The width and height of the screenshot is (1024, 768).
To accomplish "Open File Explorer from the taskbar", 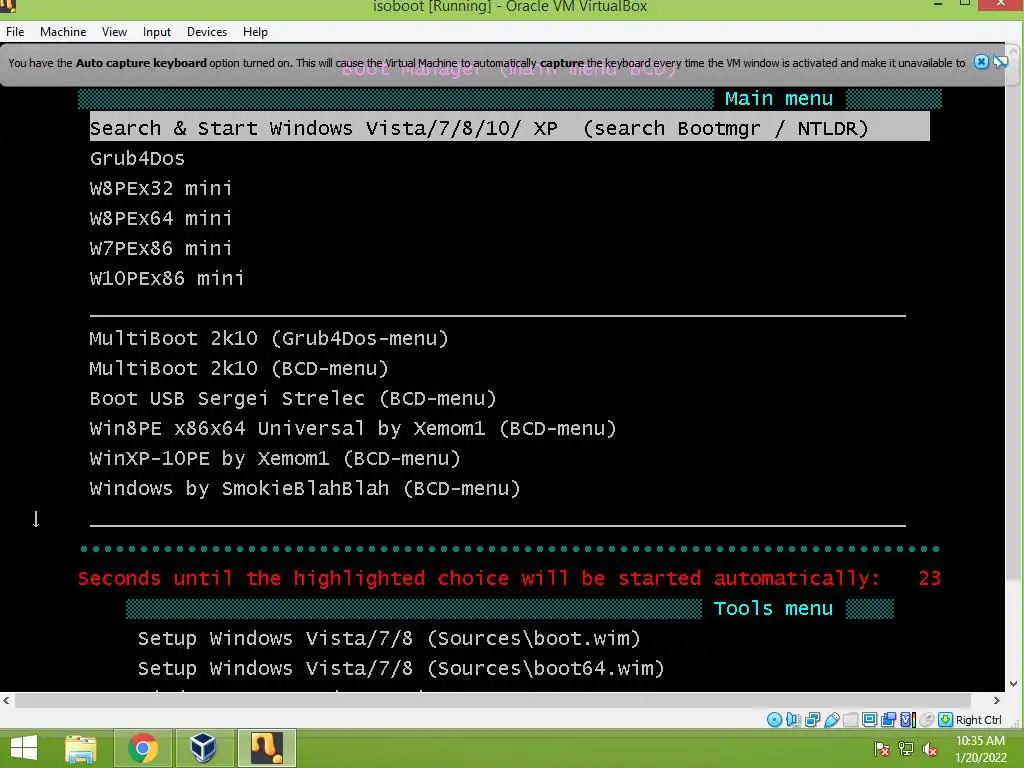I will tap(80, 748).
